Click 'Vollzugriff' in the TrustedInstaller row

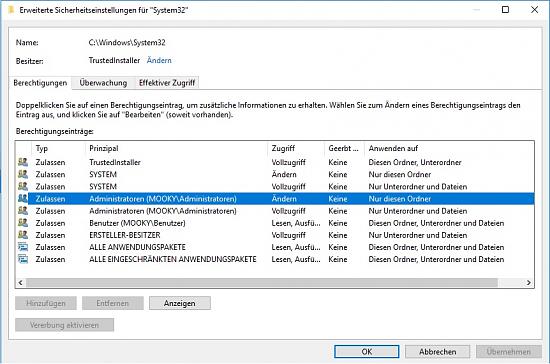(288, 162)
